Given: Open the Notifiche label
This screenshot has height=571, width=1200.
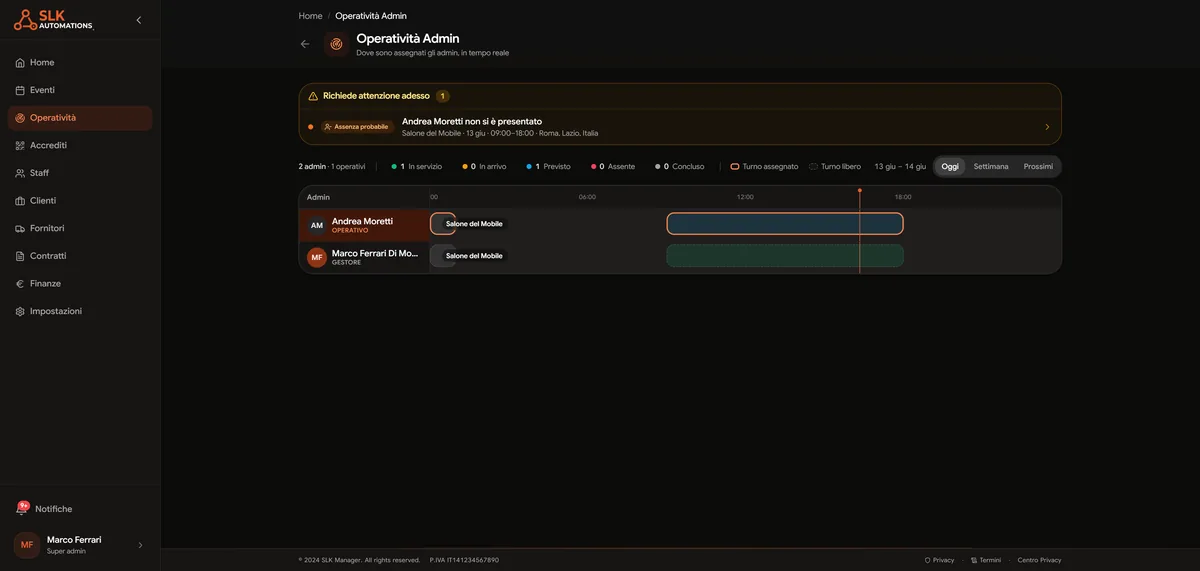Looking at the screenshot, I should pos(53,509).
